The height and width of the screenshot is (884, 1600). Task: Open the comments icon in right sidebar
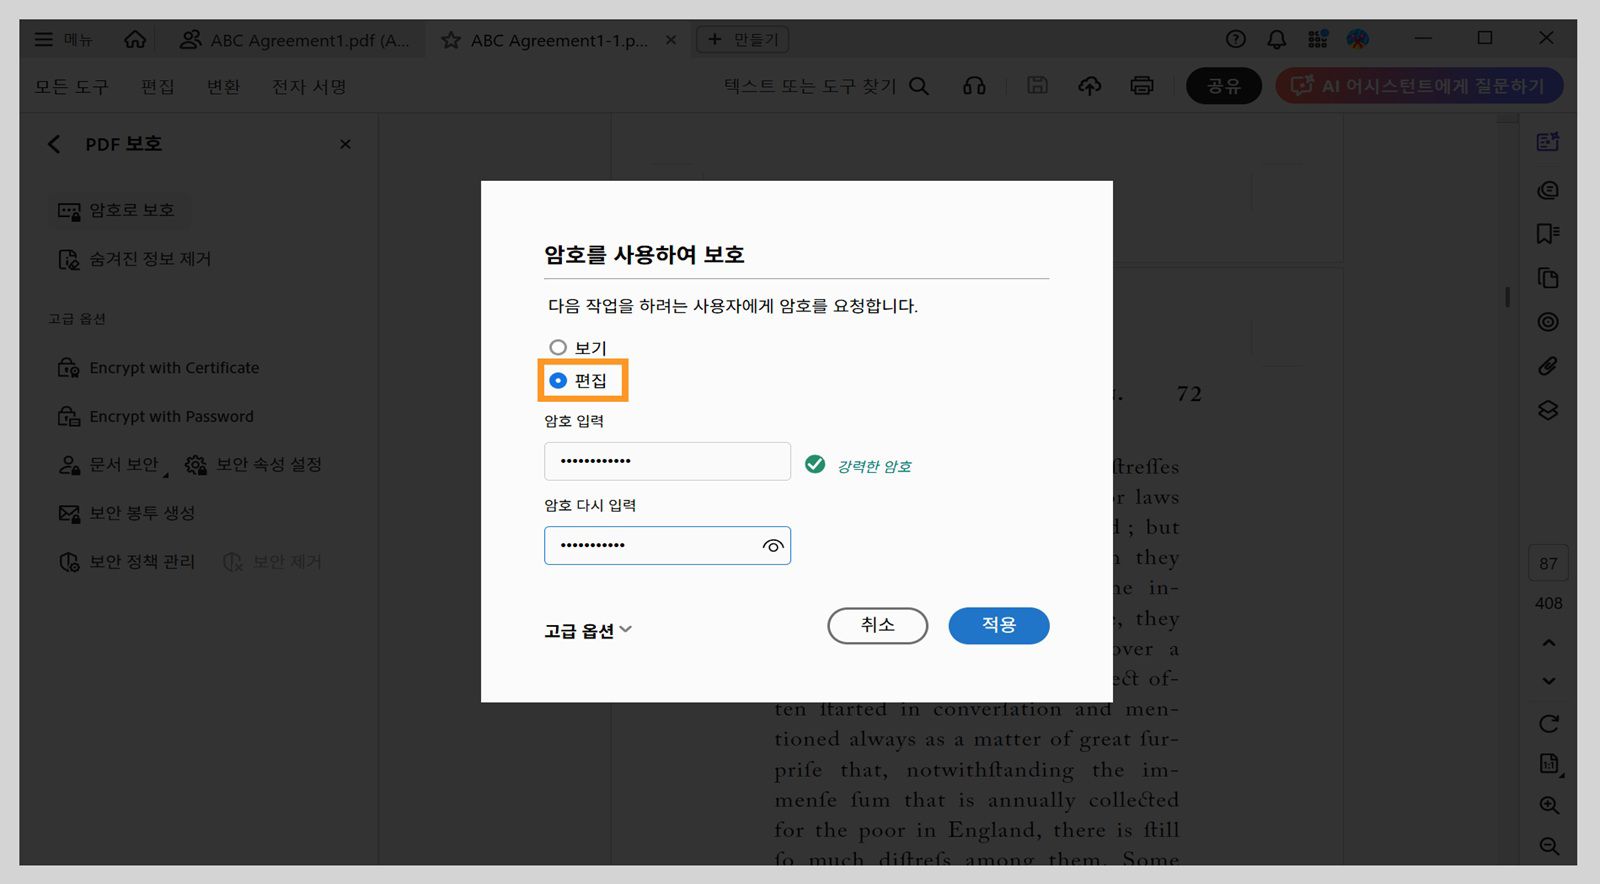coord(1548,190)
